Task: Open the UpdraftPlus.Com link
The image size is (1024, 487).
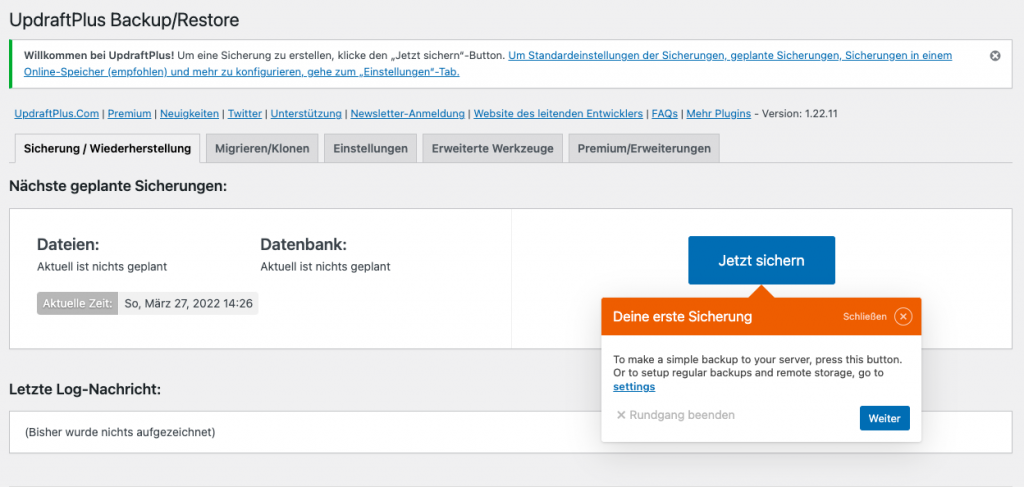Action: 57,114
